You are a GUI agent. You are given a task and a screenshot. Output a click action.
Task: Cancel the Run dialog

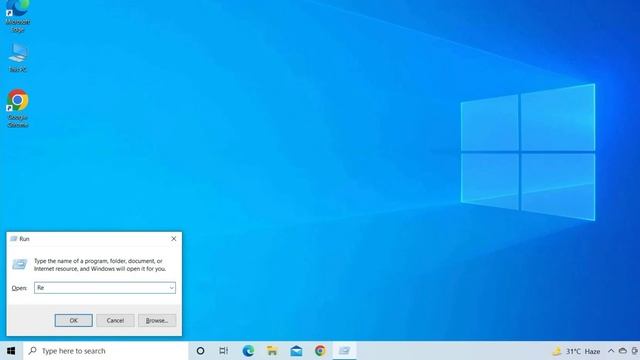click(115, 320)
